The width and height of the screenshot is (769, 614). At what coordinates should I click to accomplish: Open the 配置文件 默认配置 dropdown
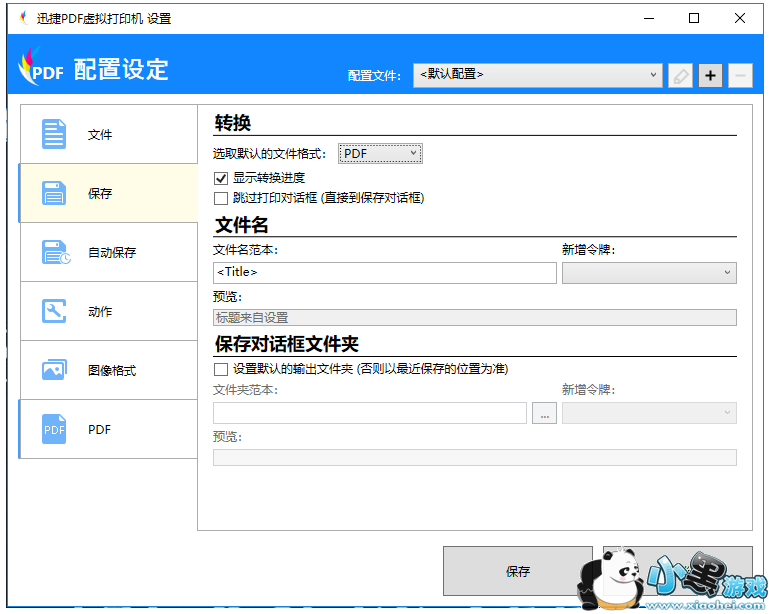pos(537,75)
